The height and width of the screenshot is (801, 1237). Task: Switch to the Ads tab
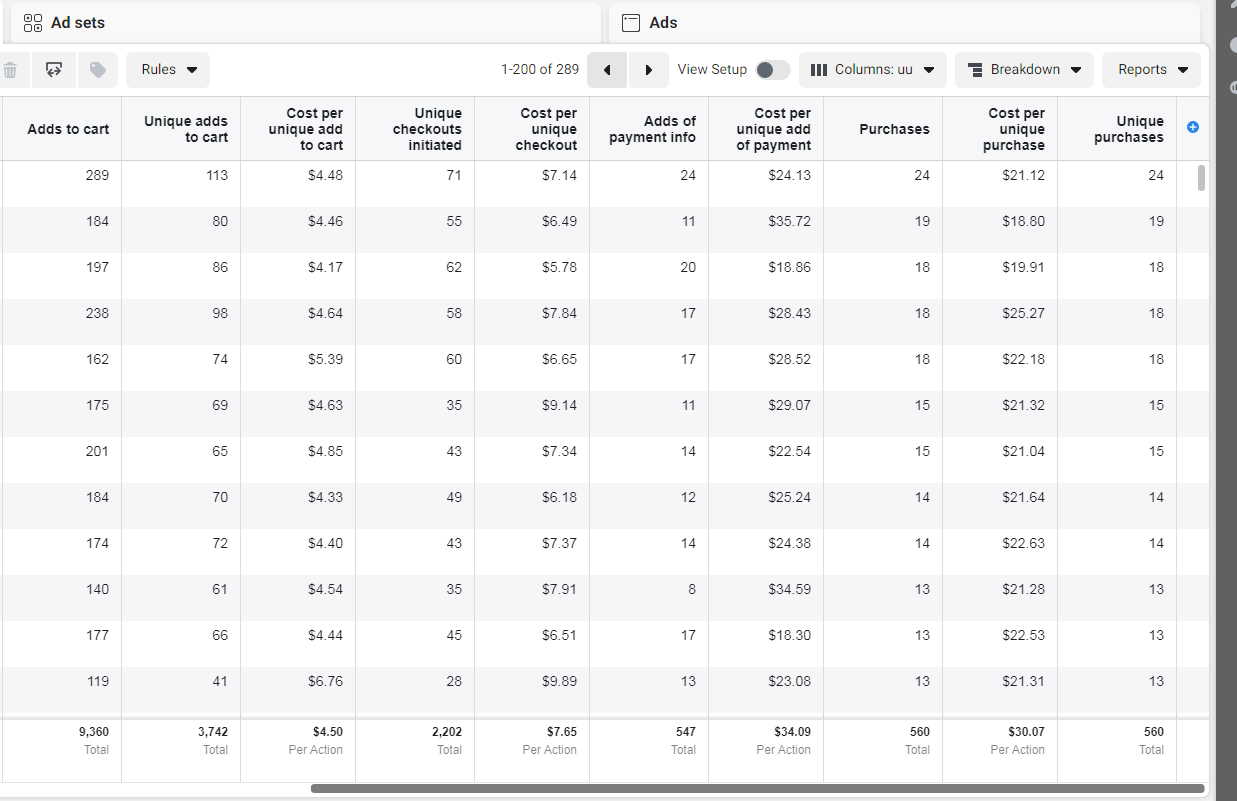(904, 22)
